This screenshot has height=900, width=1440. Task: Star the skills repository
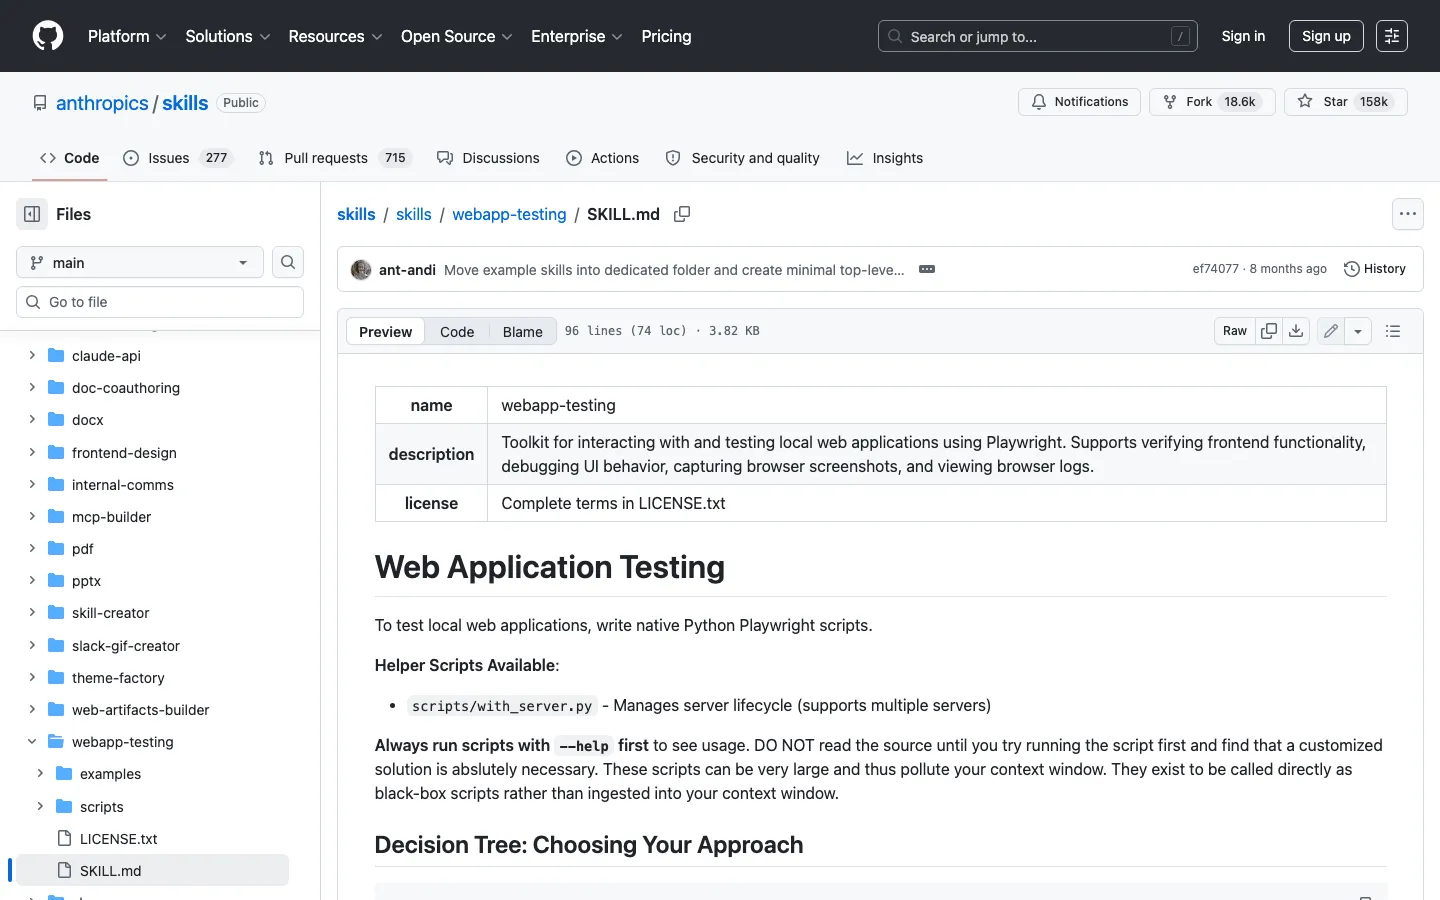pos(1346,102)
